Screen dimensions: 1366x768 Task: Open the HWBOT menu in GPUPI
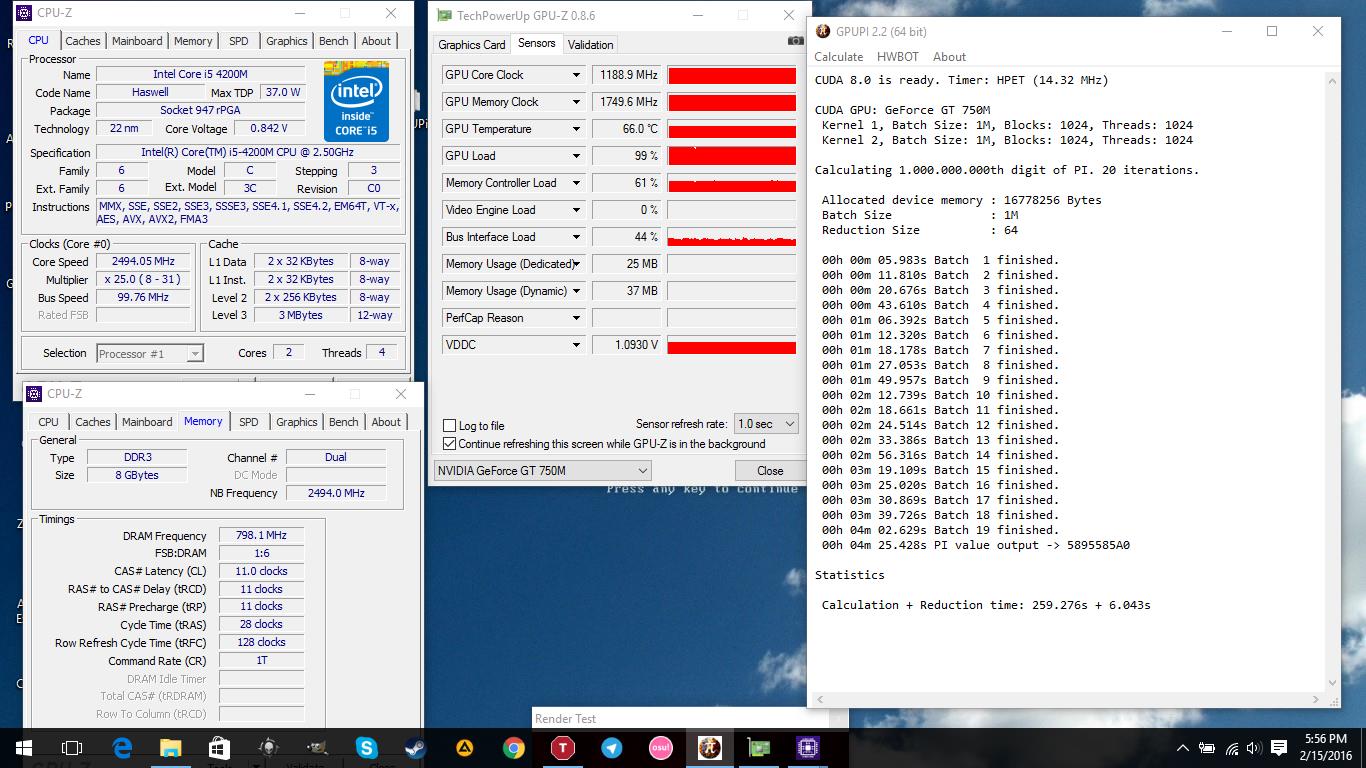pos(897,57)
